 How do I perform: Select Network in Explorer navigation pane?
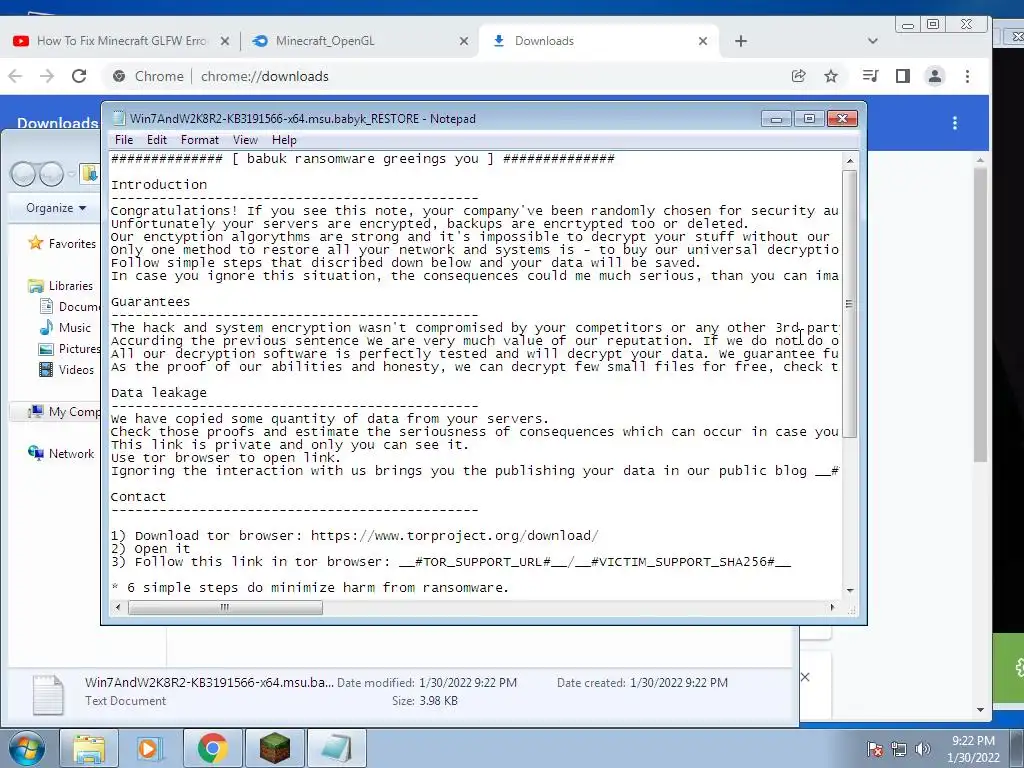tap(61, 453)
